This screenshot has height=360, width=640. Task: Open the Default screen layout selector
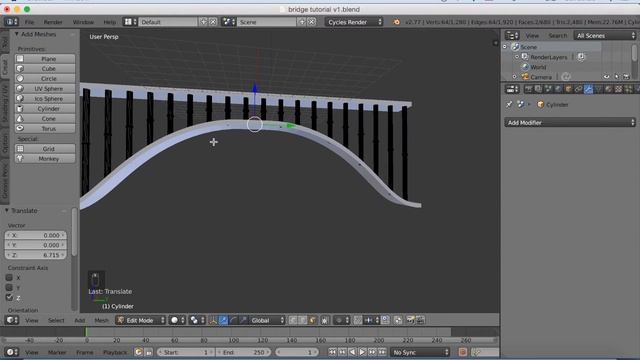pos(130,22)
